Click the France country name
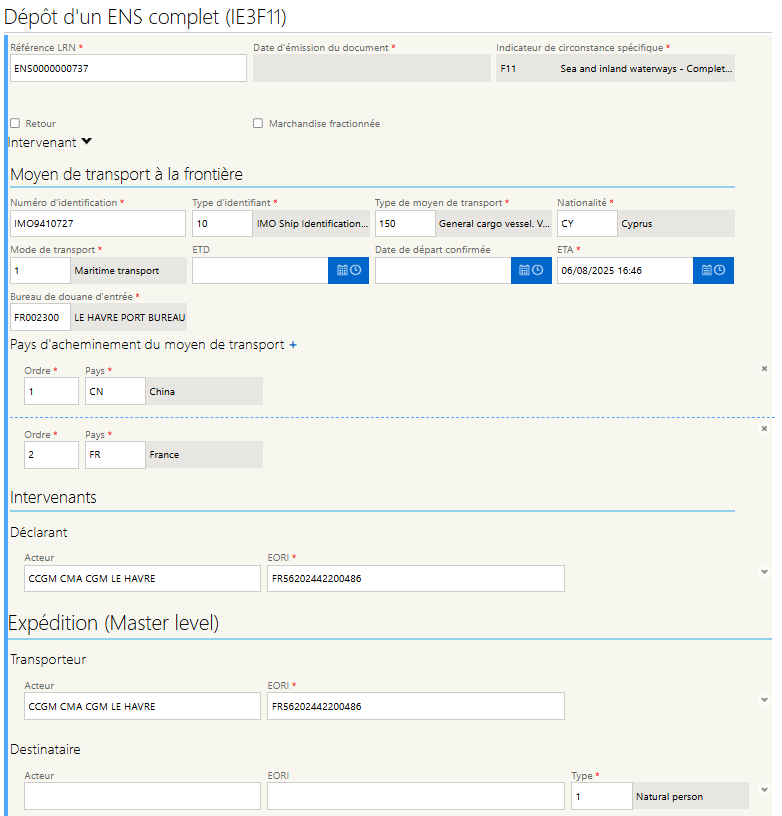The image size is (782, 816). tap(164, 455)
